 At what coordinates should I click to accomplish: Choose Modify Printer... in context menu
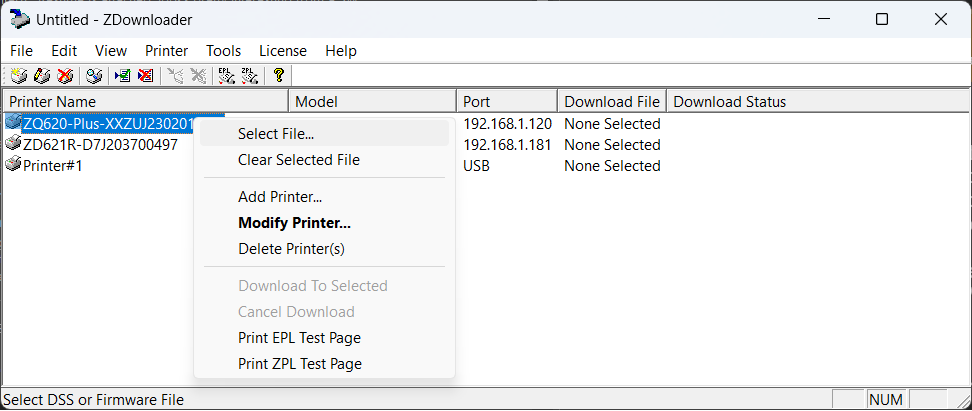324,223
